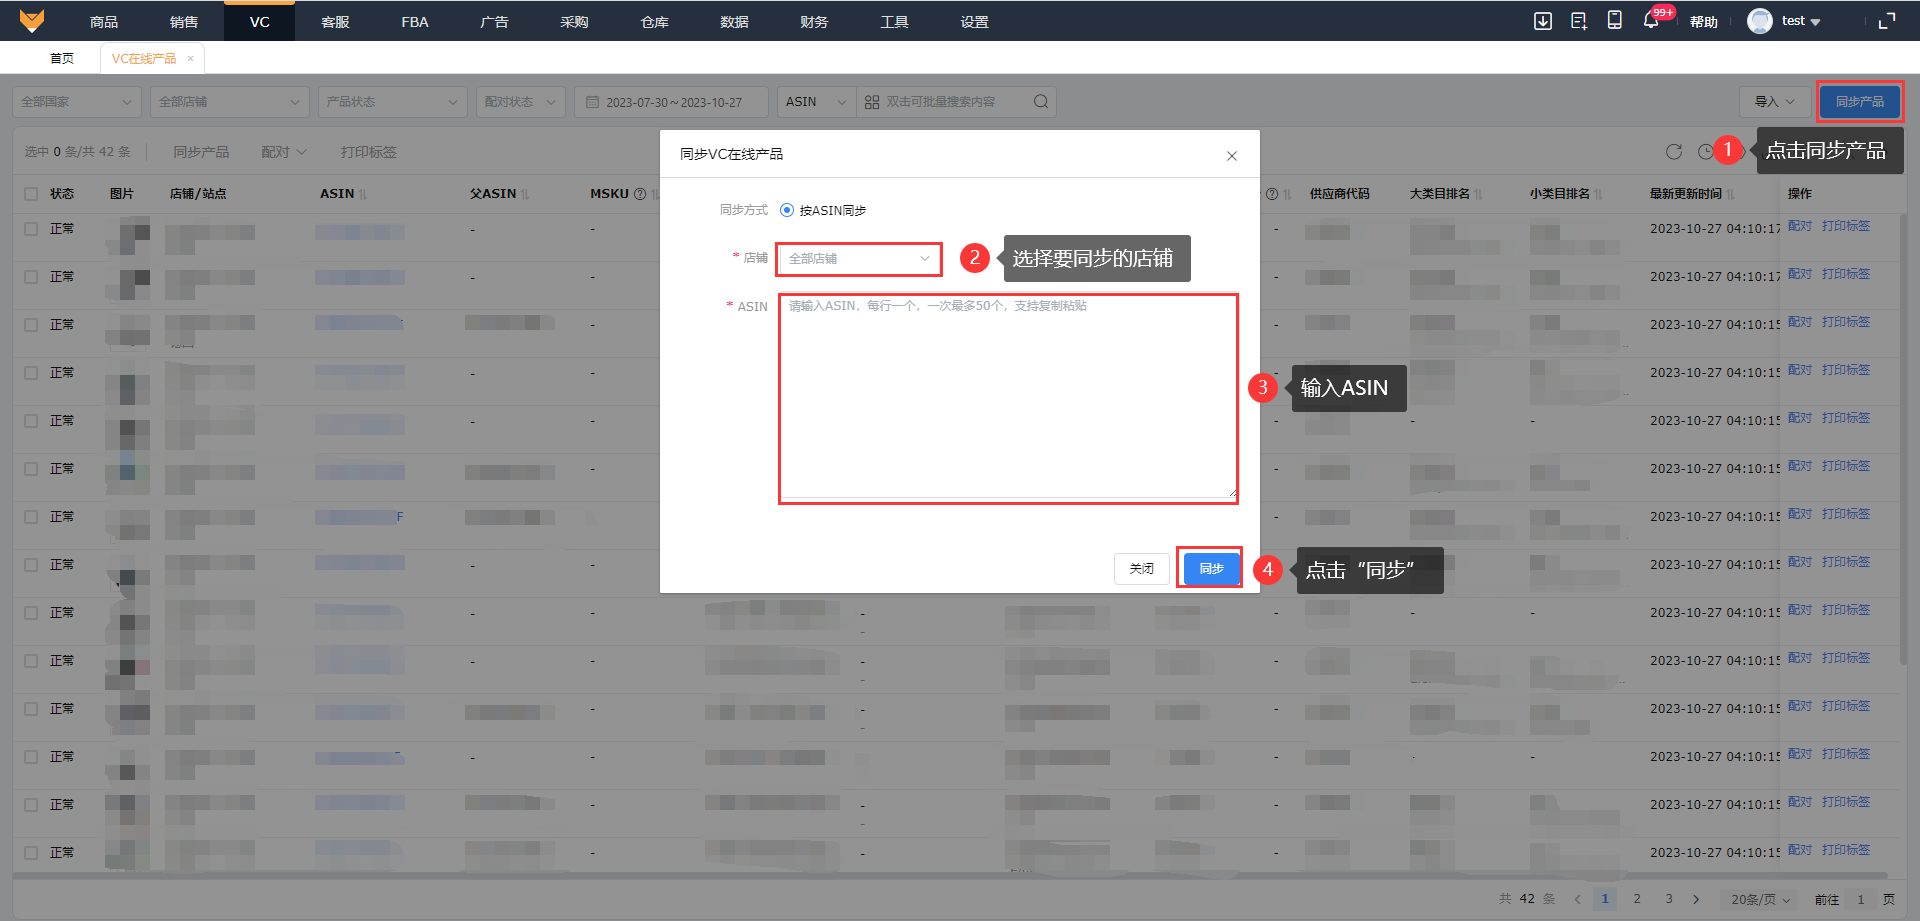Click the clock history icon above the table
The image size is (1920, 921).
tap(1706, 152)
